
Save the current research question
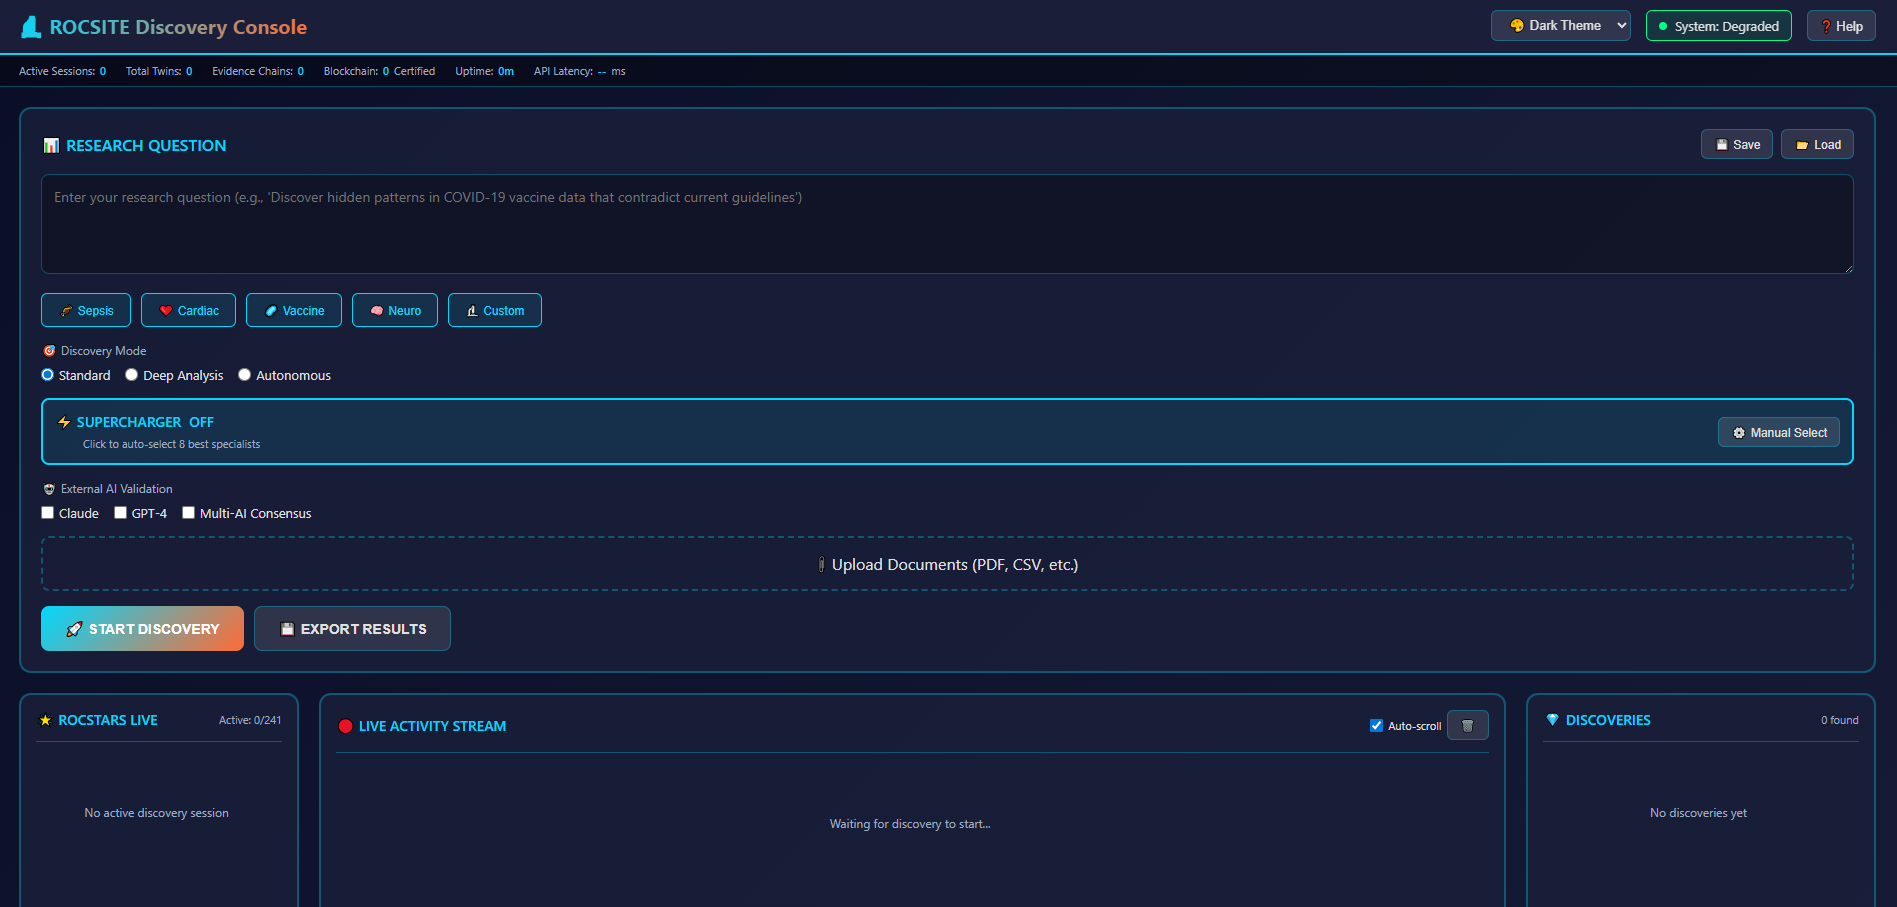pos(1736,144)
